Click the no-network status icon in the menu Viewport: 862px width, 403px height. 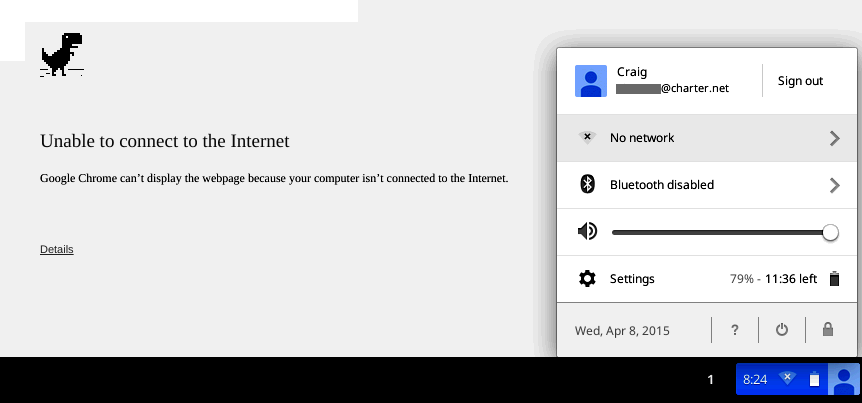pyautogui.click(x=588, y=137)
